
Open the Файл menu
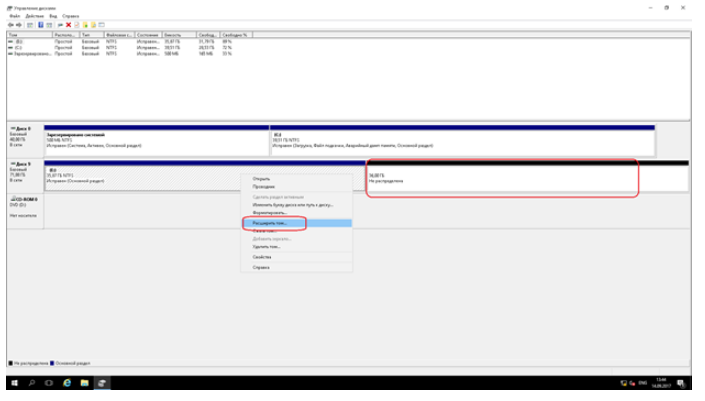coord(12,14)
